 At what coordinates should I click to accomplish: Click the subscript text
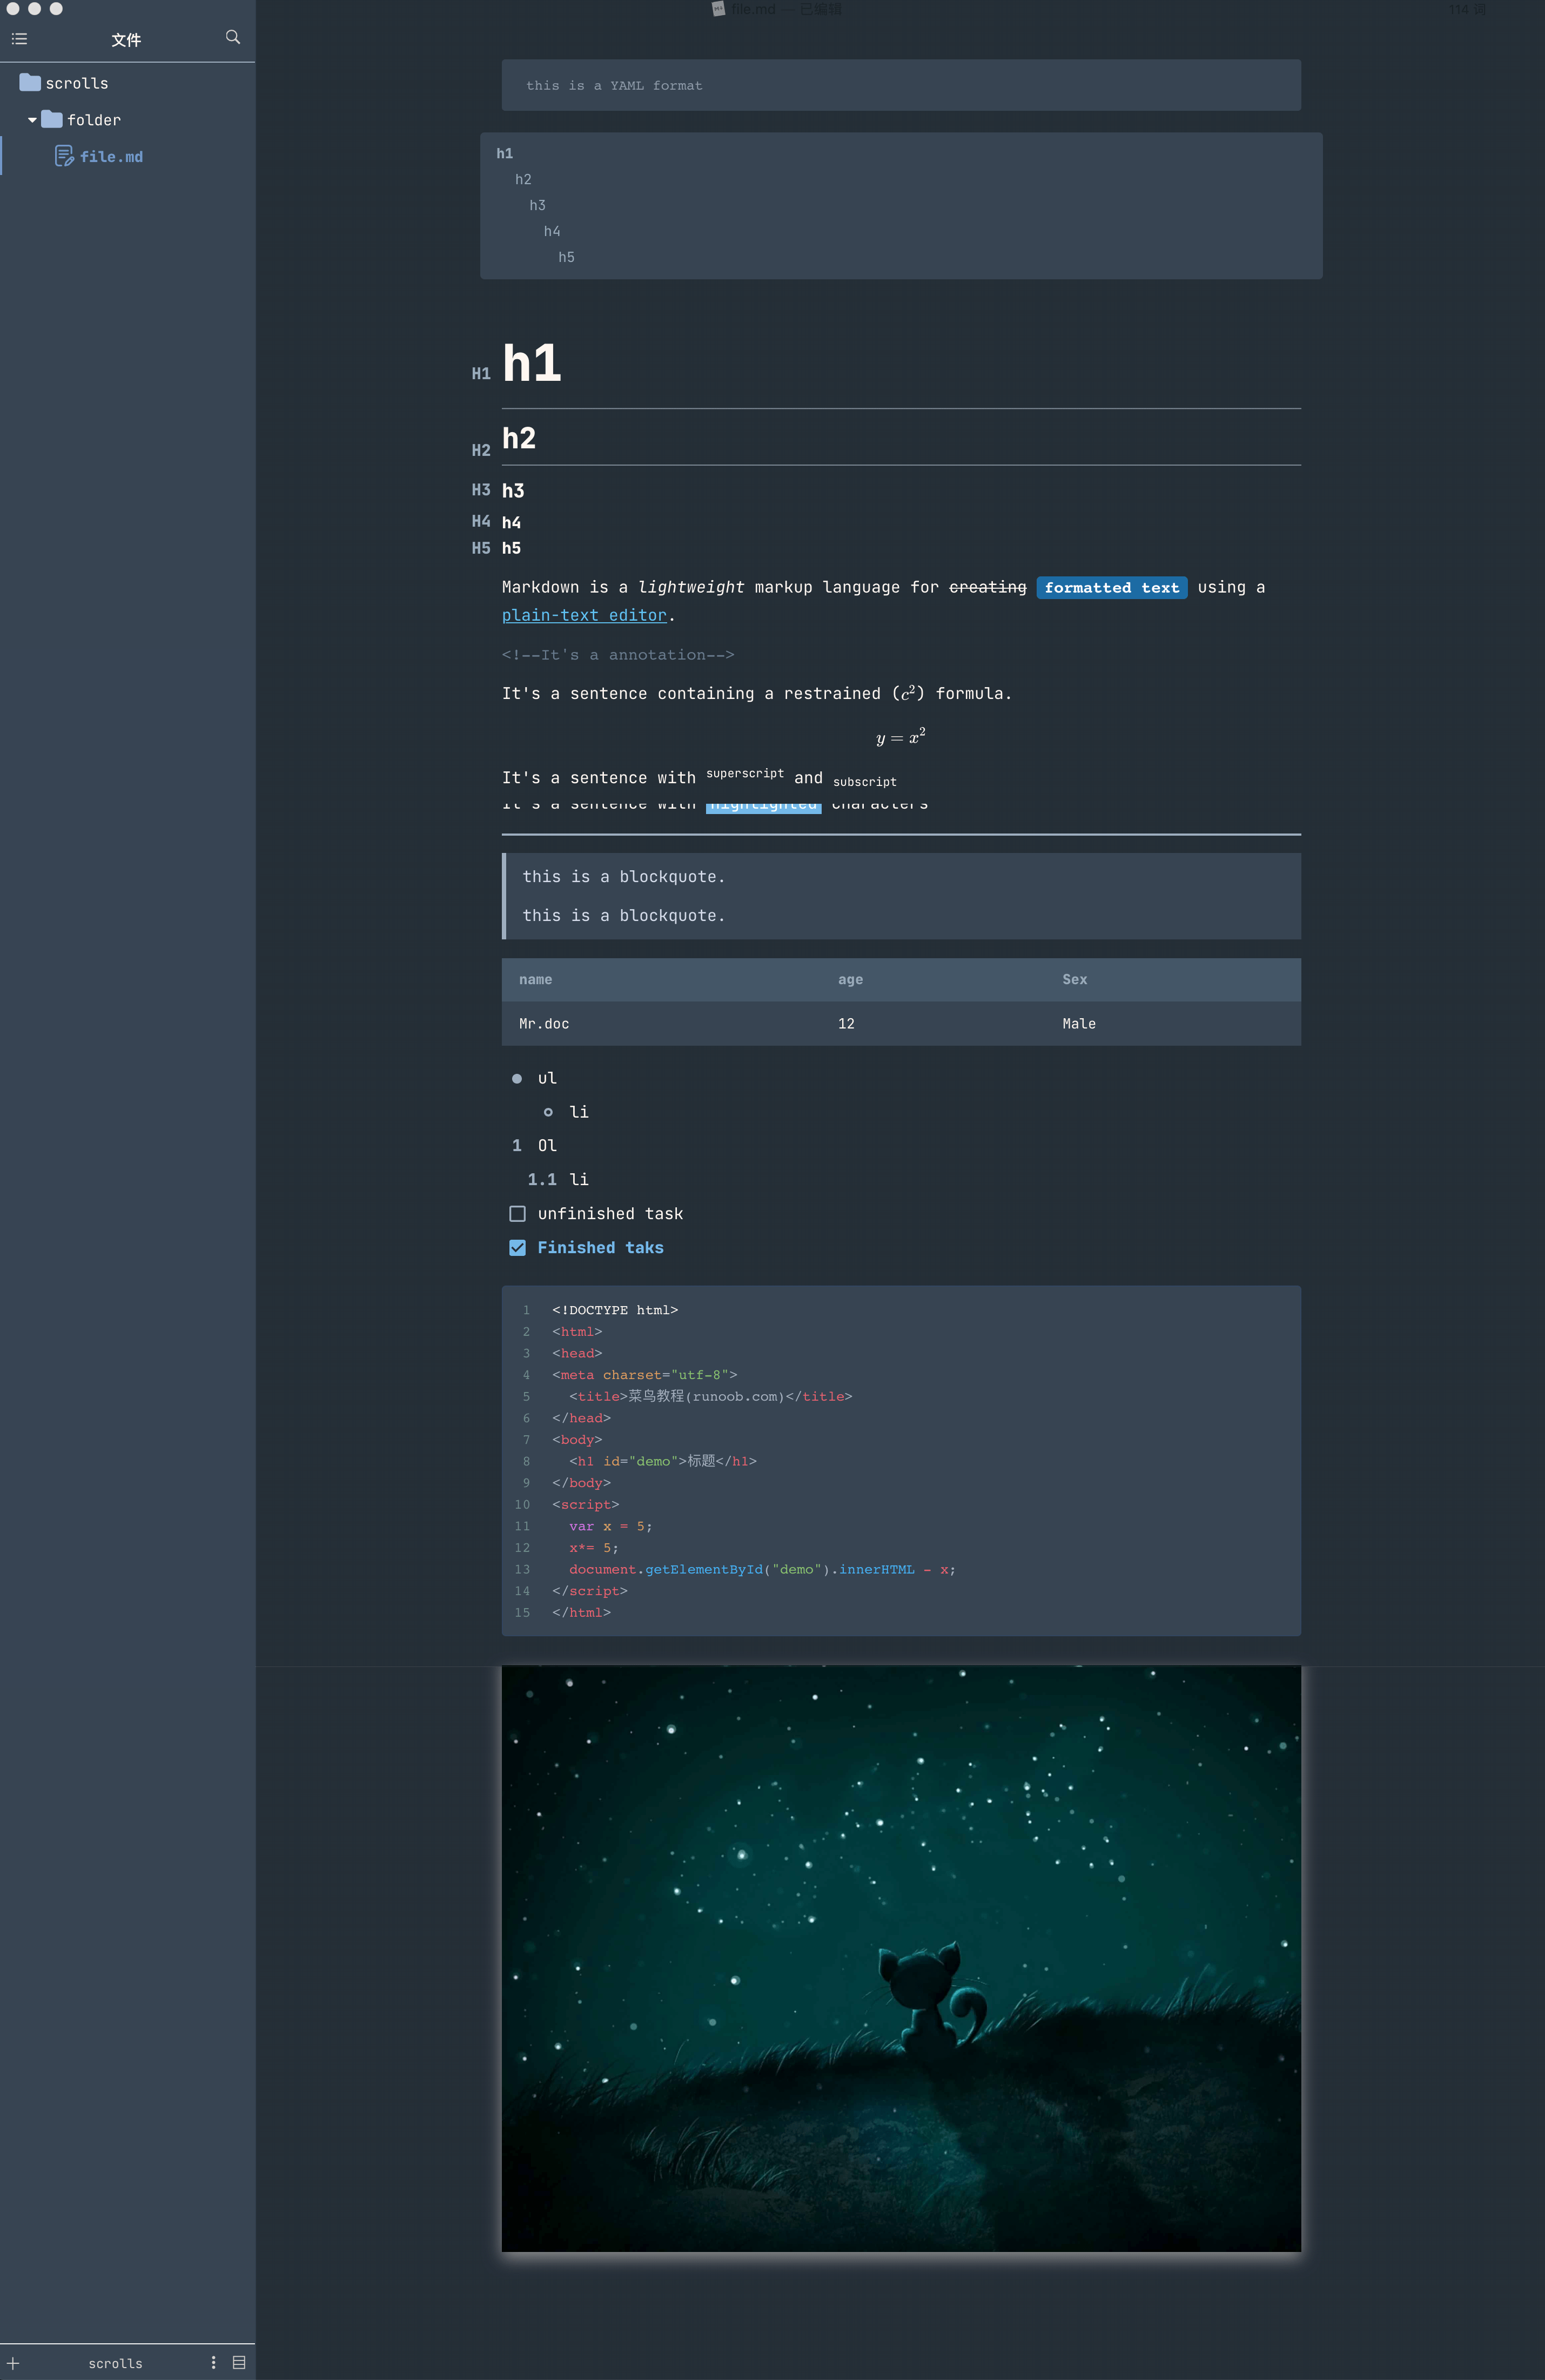click(x=865, y=782)
